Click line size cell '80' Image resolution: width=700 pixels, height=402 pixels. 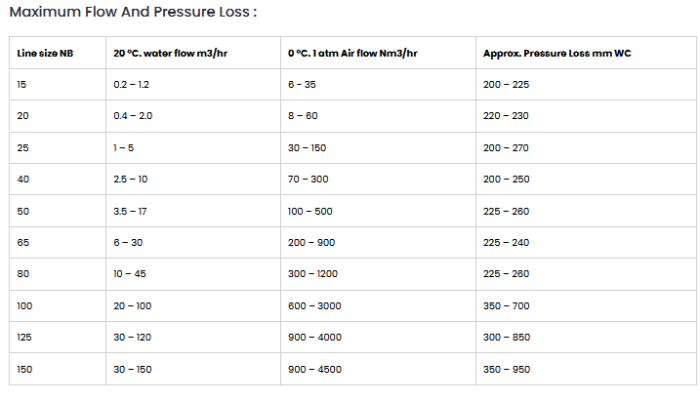(x=22, y=274)
